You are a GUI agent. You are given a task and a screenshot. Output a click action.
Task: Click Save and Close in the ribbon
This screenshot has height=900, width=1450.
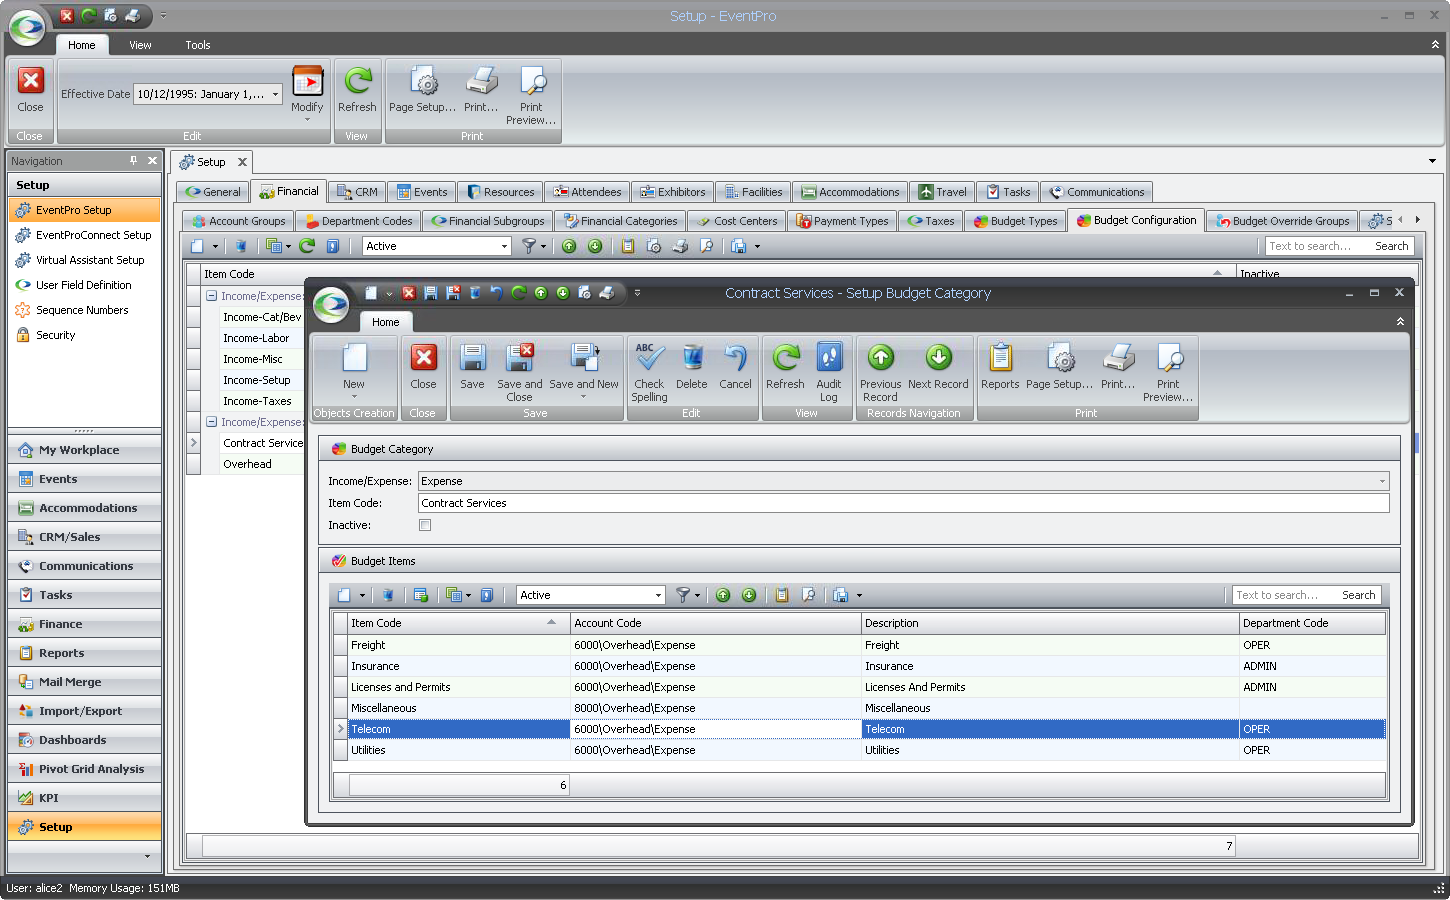point(519,372)
